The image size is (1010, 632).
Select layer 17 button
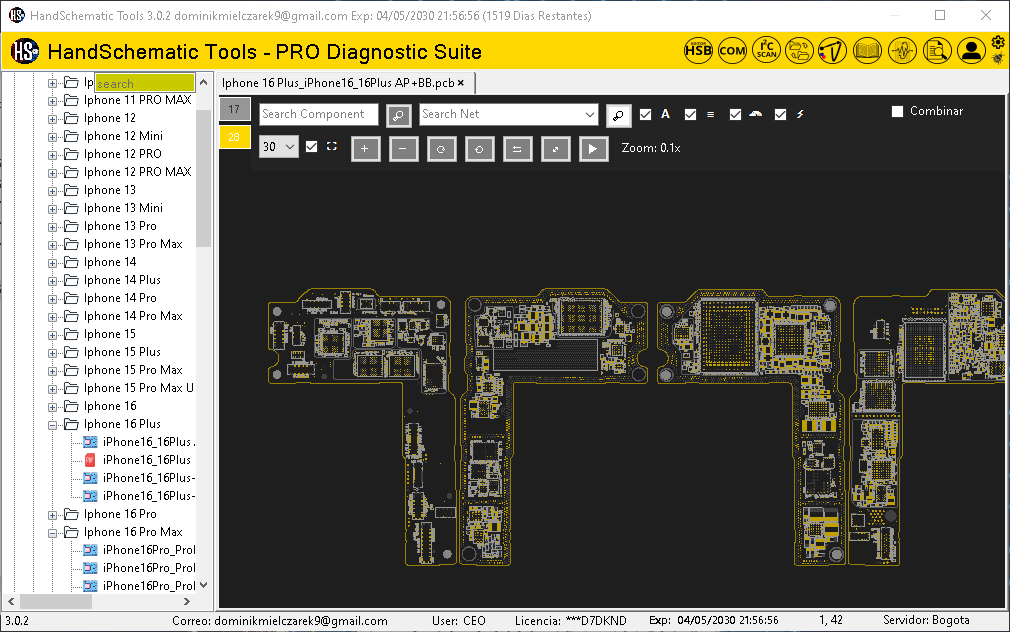point(234,109)
